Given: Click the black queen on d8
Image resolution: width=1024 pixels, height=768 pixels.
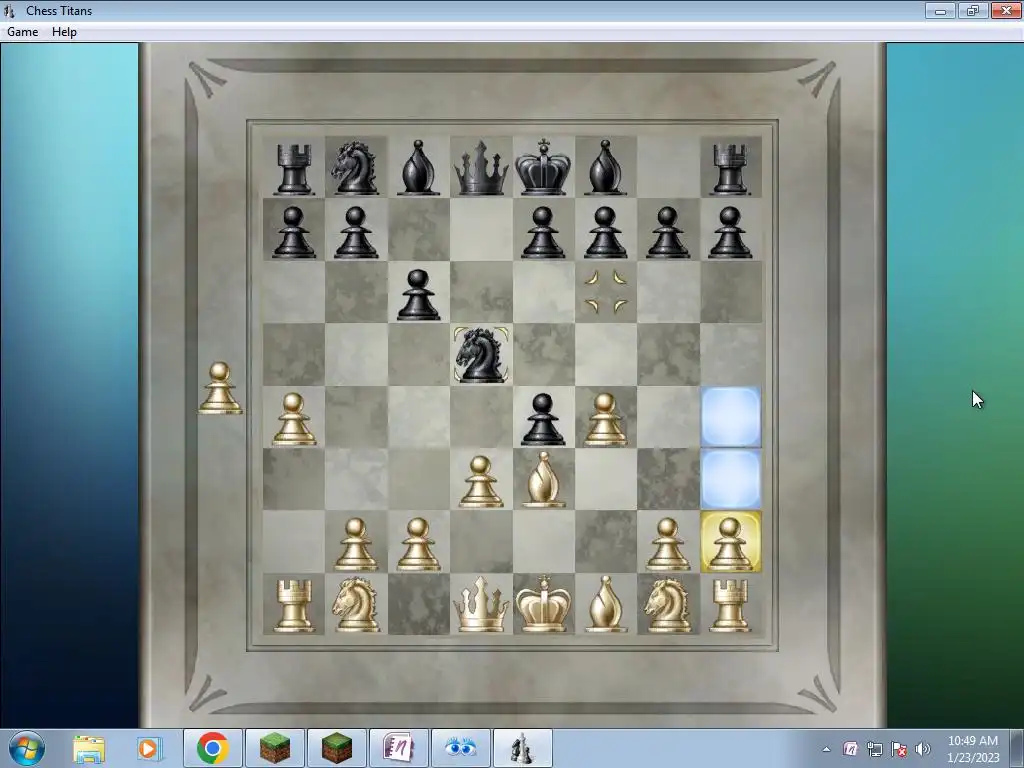Looking at the screenshot, I should click(481, 168).
